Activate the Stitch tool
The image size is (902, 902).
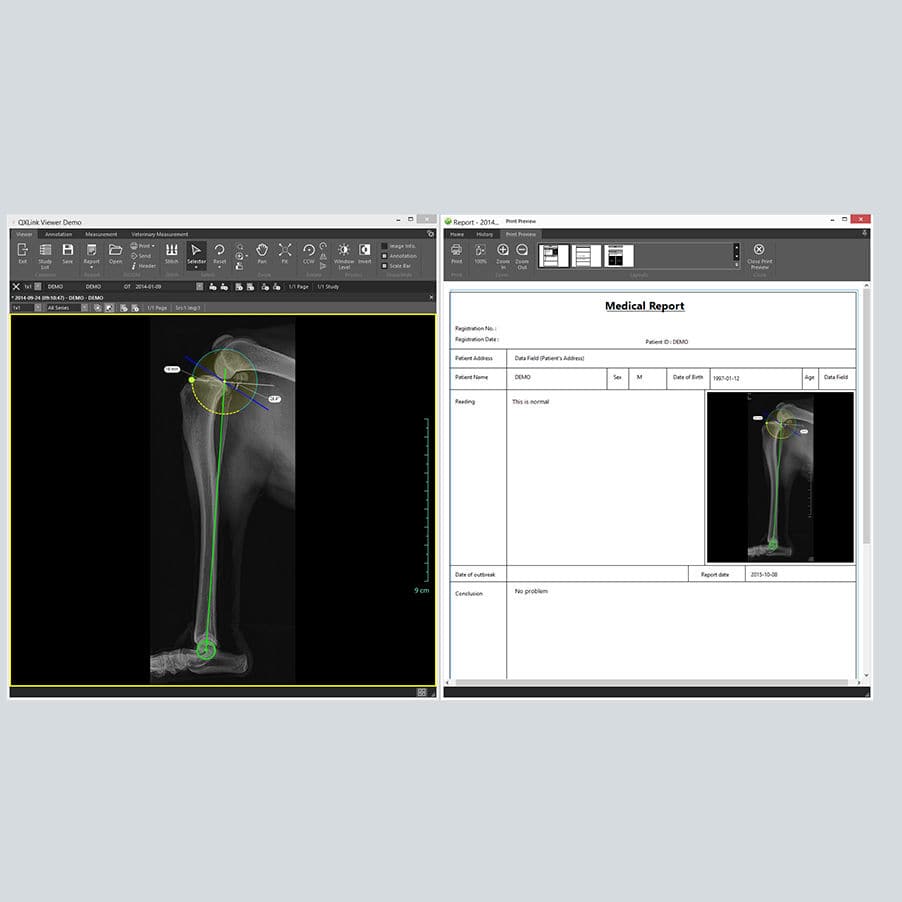click(x=171, y=253)
